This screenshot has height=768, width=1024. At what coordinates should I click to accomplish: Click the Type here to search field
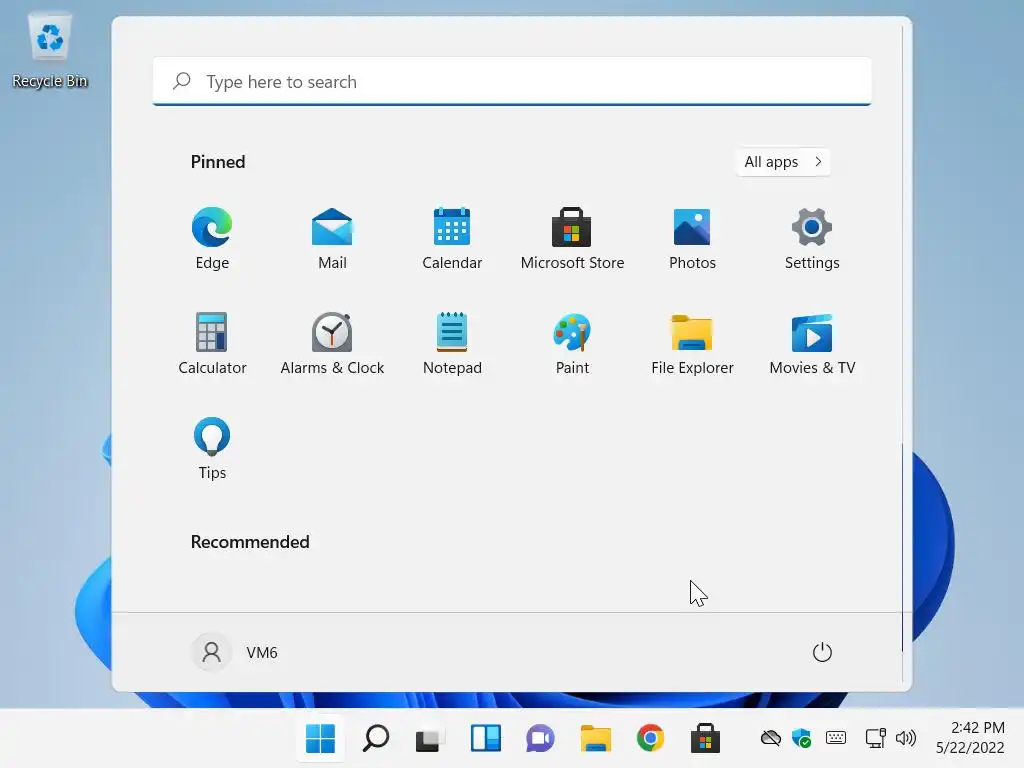[x=512, y=81]
